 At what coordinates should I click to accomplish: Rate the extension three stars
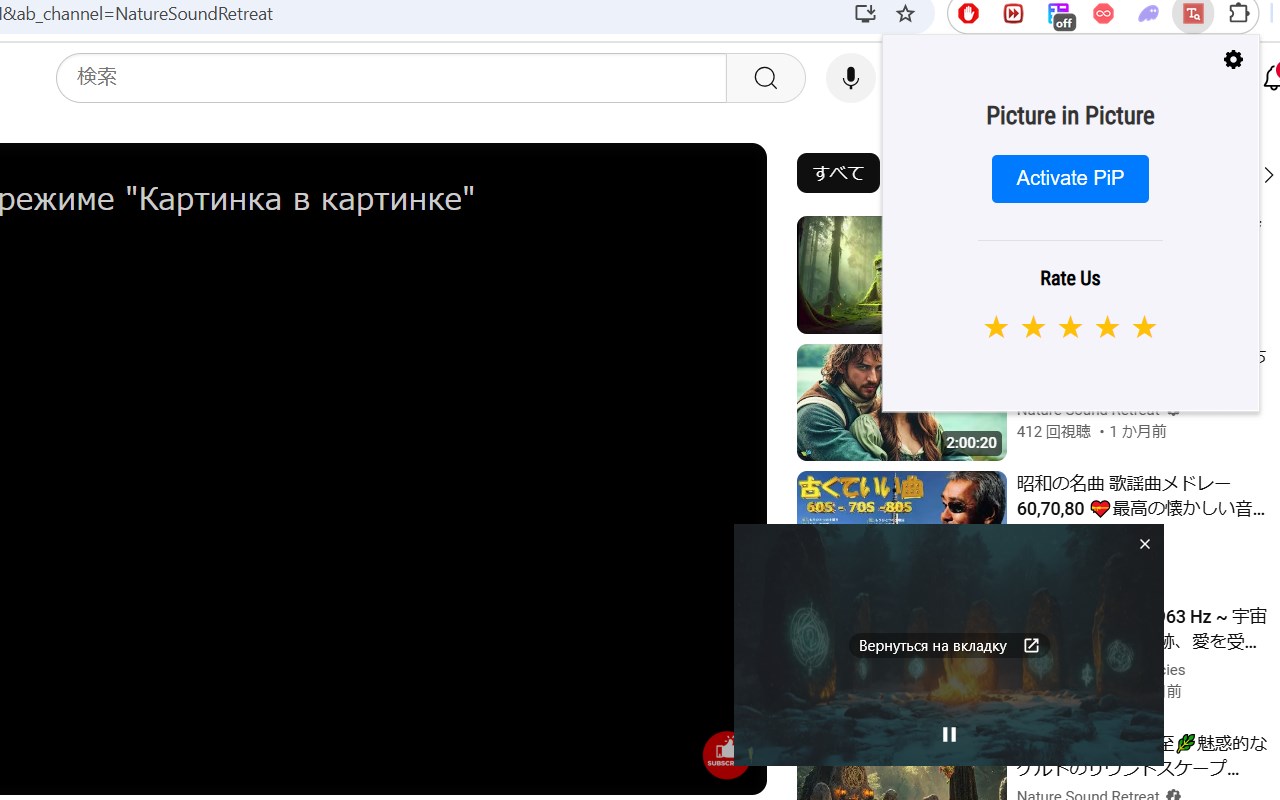pos(1070,327)
